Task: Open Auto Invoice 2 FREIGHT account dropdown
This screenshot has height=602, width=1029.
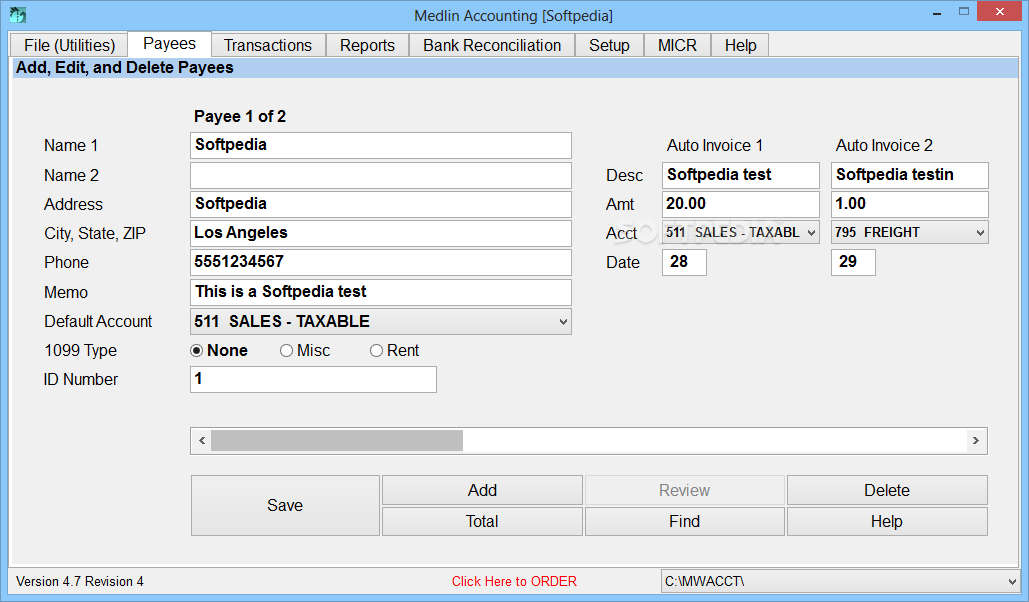Action: coord(910,232)
